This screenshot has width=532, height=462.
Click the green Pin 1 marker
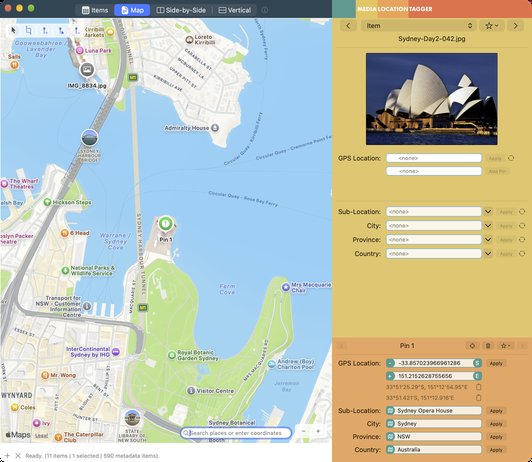(166, 224)
